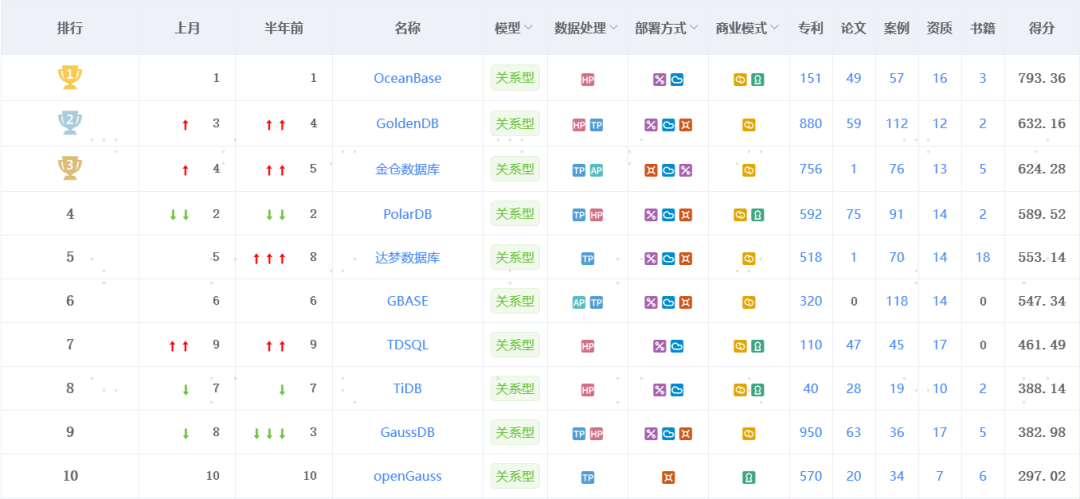
Task: Click the HP badge in PolarDB row
Action: click(x=596, y=215)
